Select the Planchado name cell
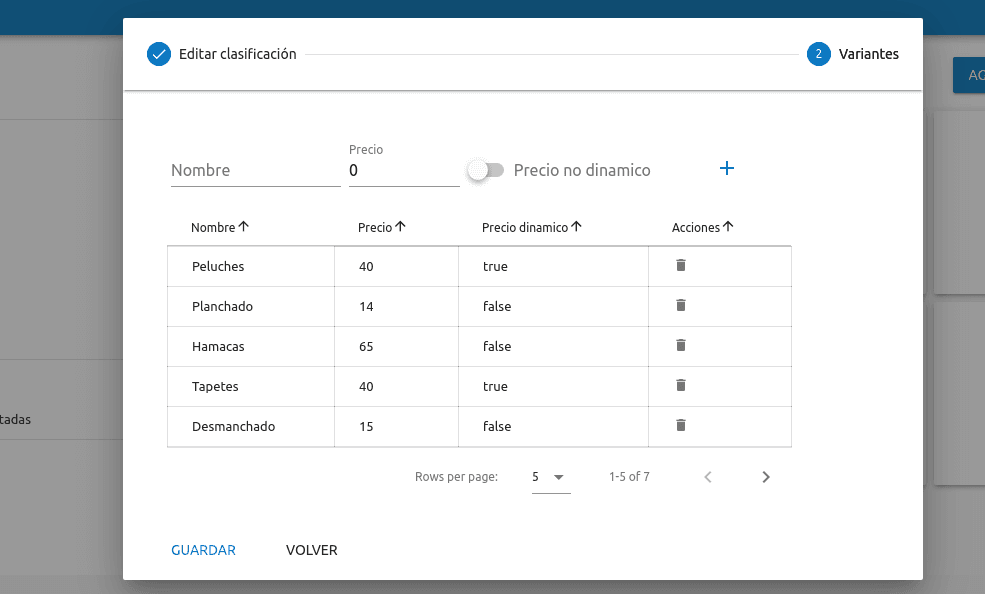Image resolution: width=985 pixels, height=594 pixels. 251,306
